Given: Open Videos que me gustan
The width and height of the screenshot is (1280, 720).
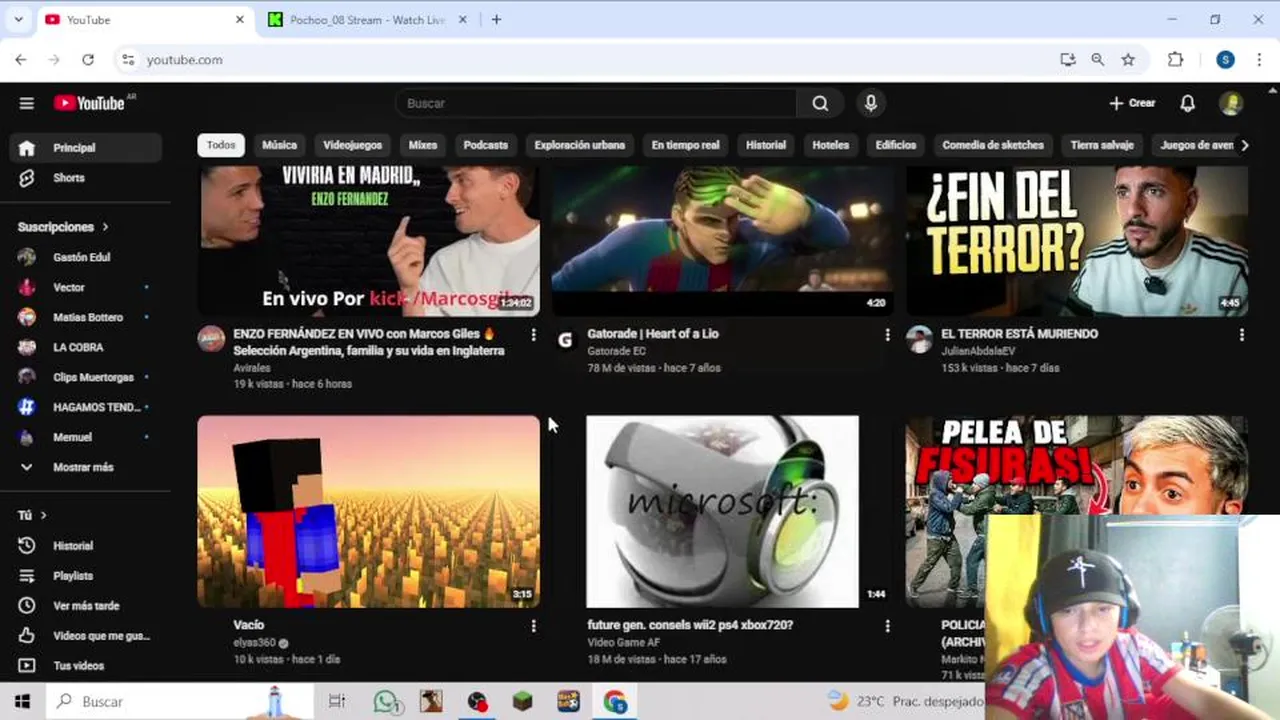Looking at the screenshot, I should coord(86,636).
